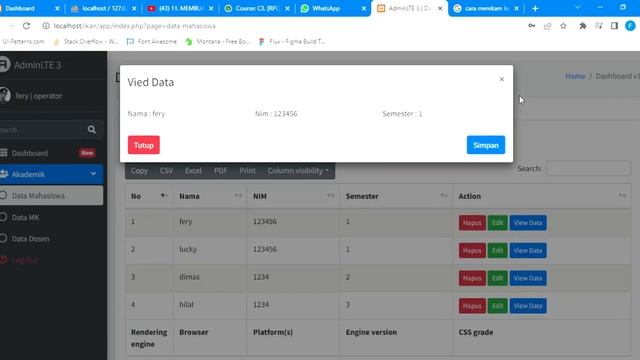The image size is (640, 360).
Task: Reload the page with refresh icon
Action: pos(27,26)
